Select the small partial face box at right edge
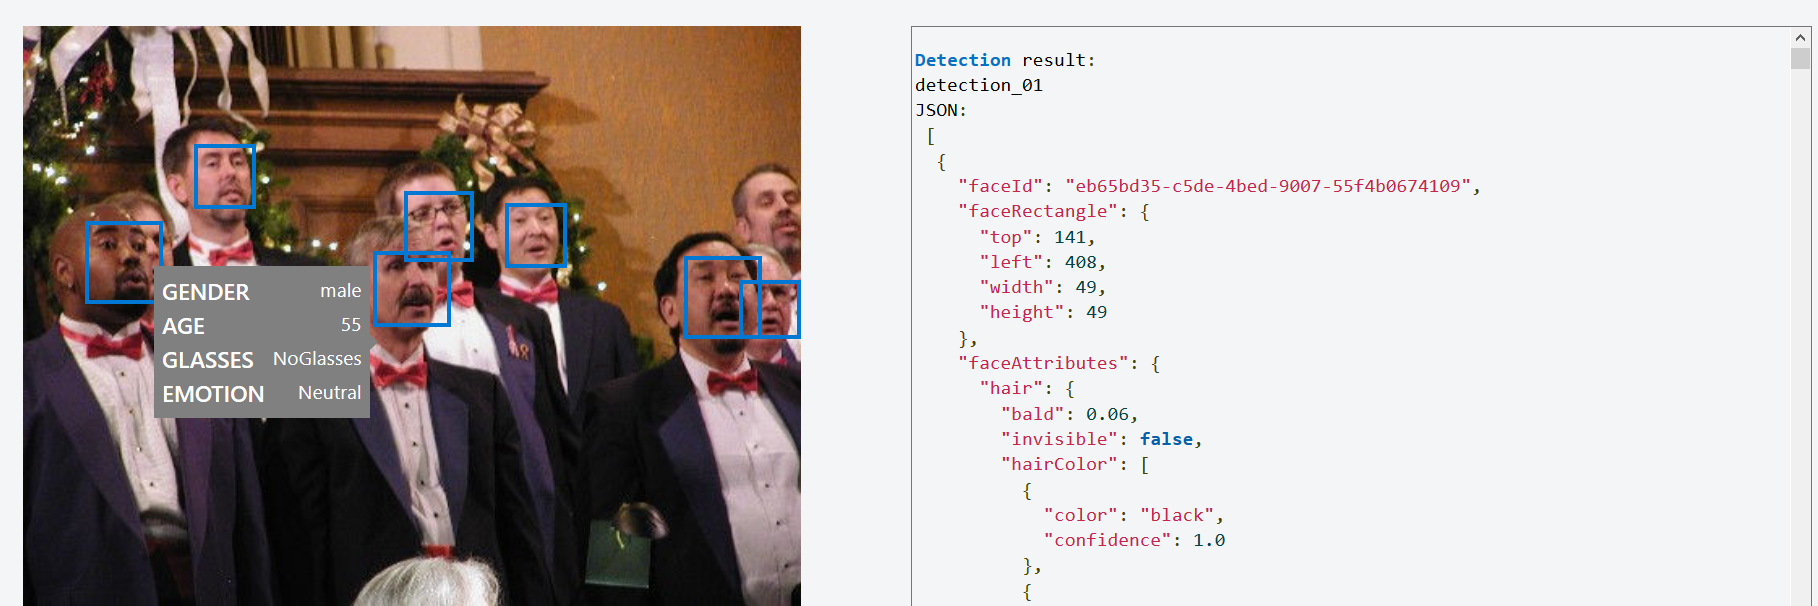 770,309
